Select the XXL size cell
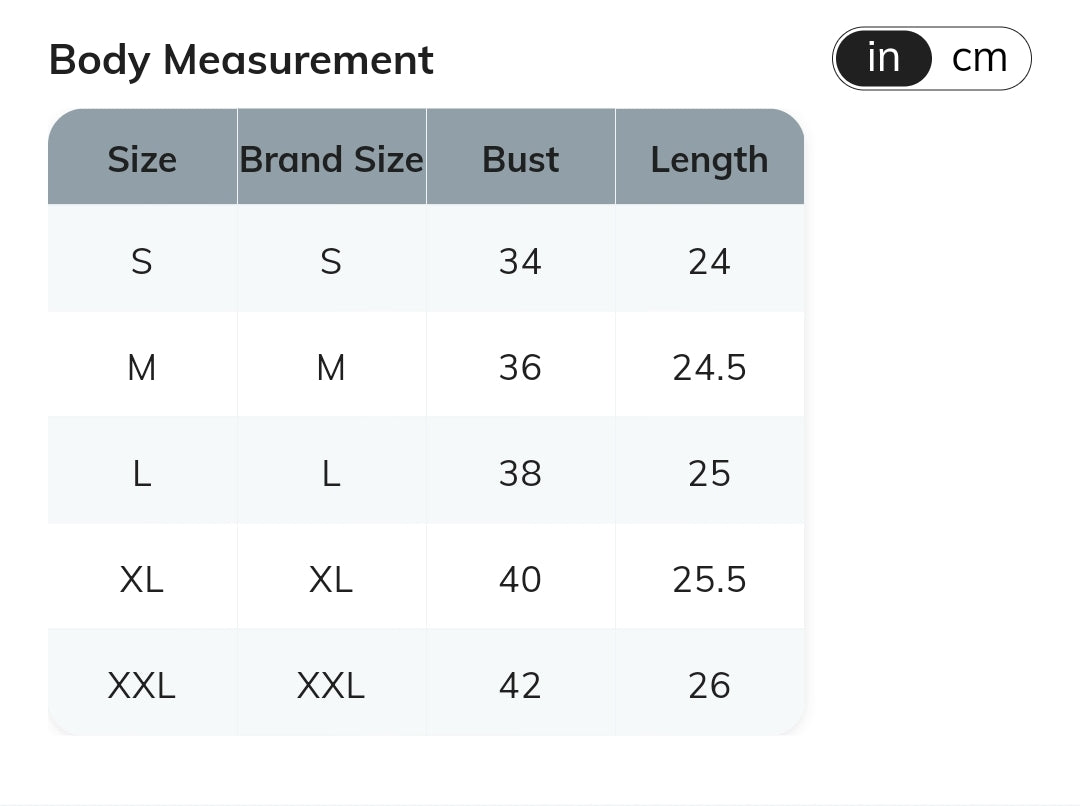 point(142,686)
